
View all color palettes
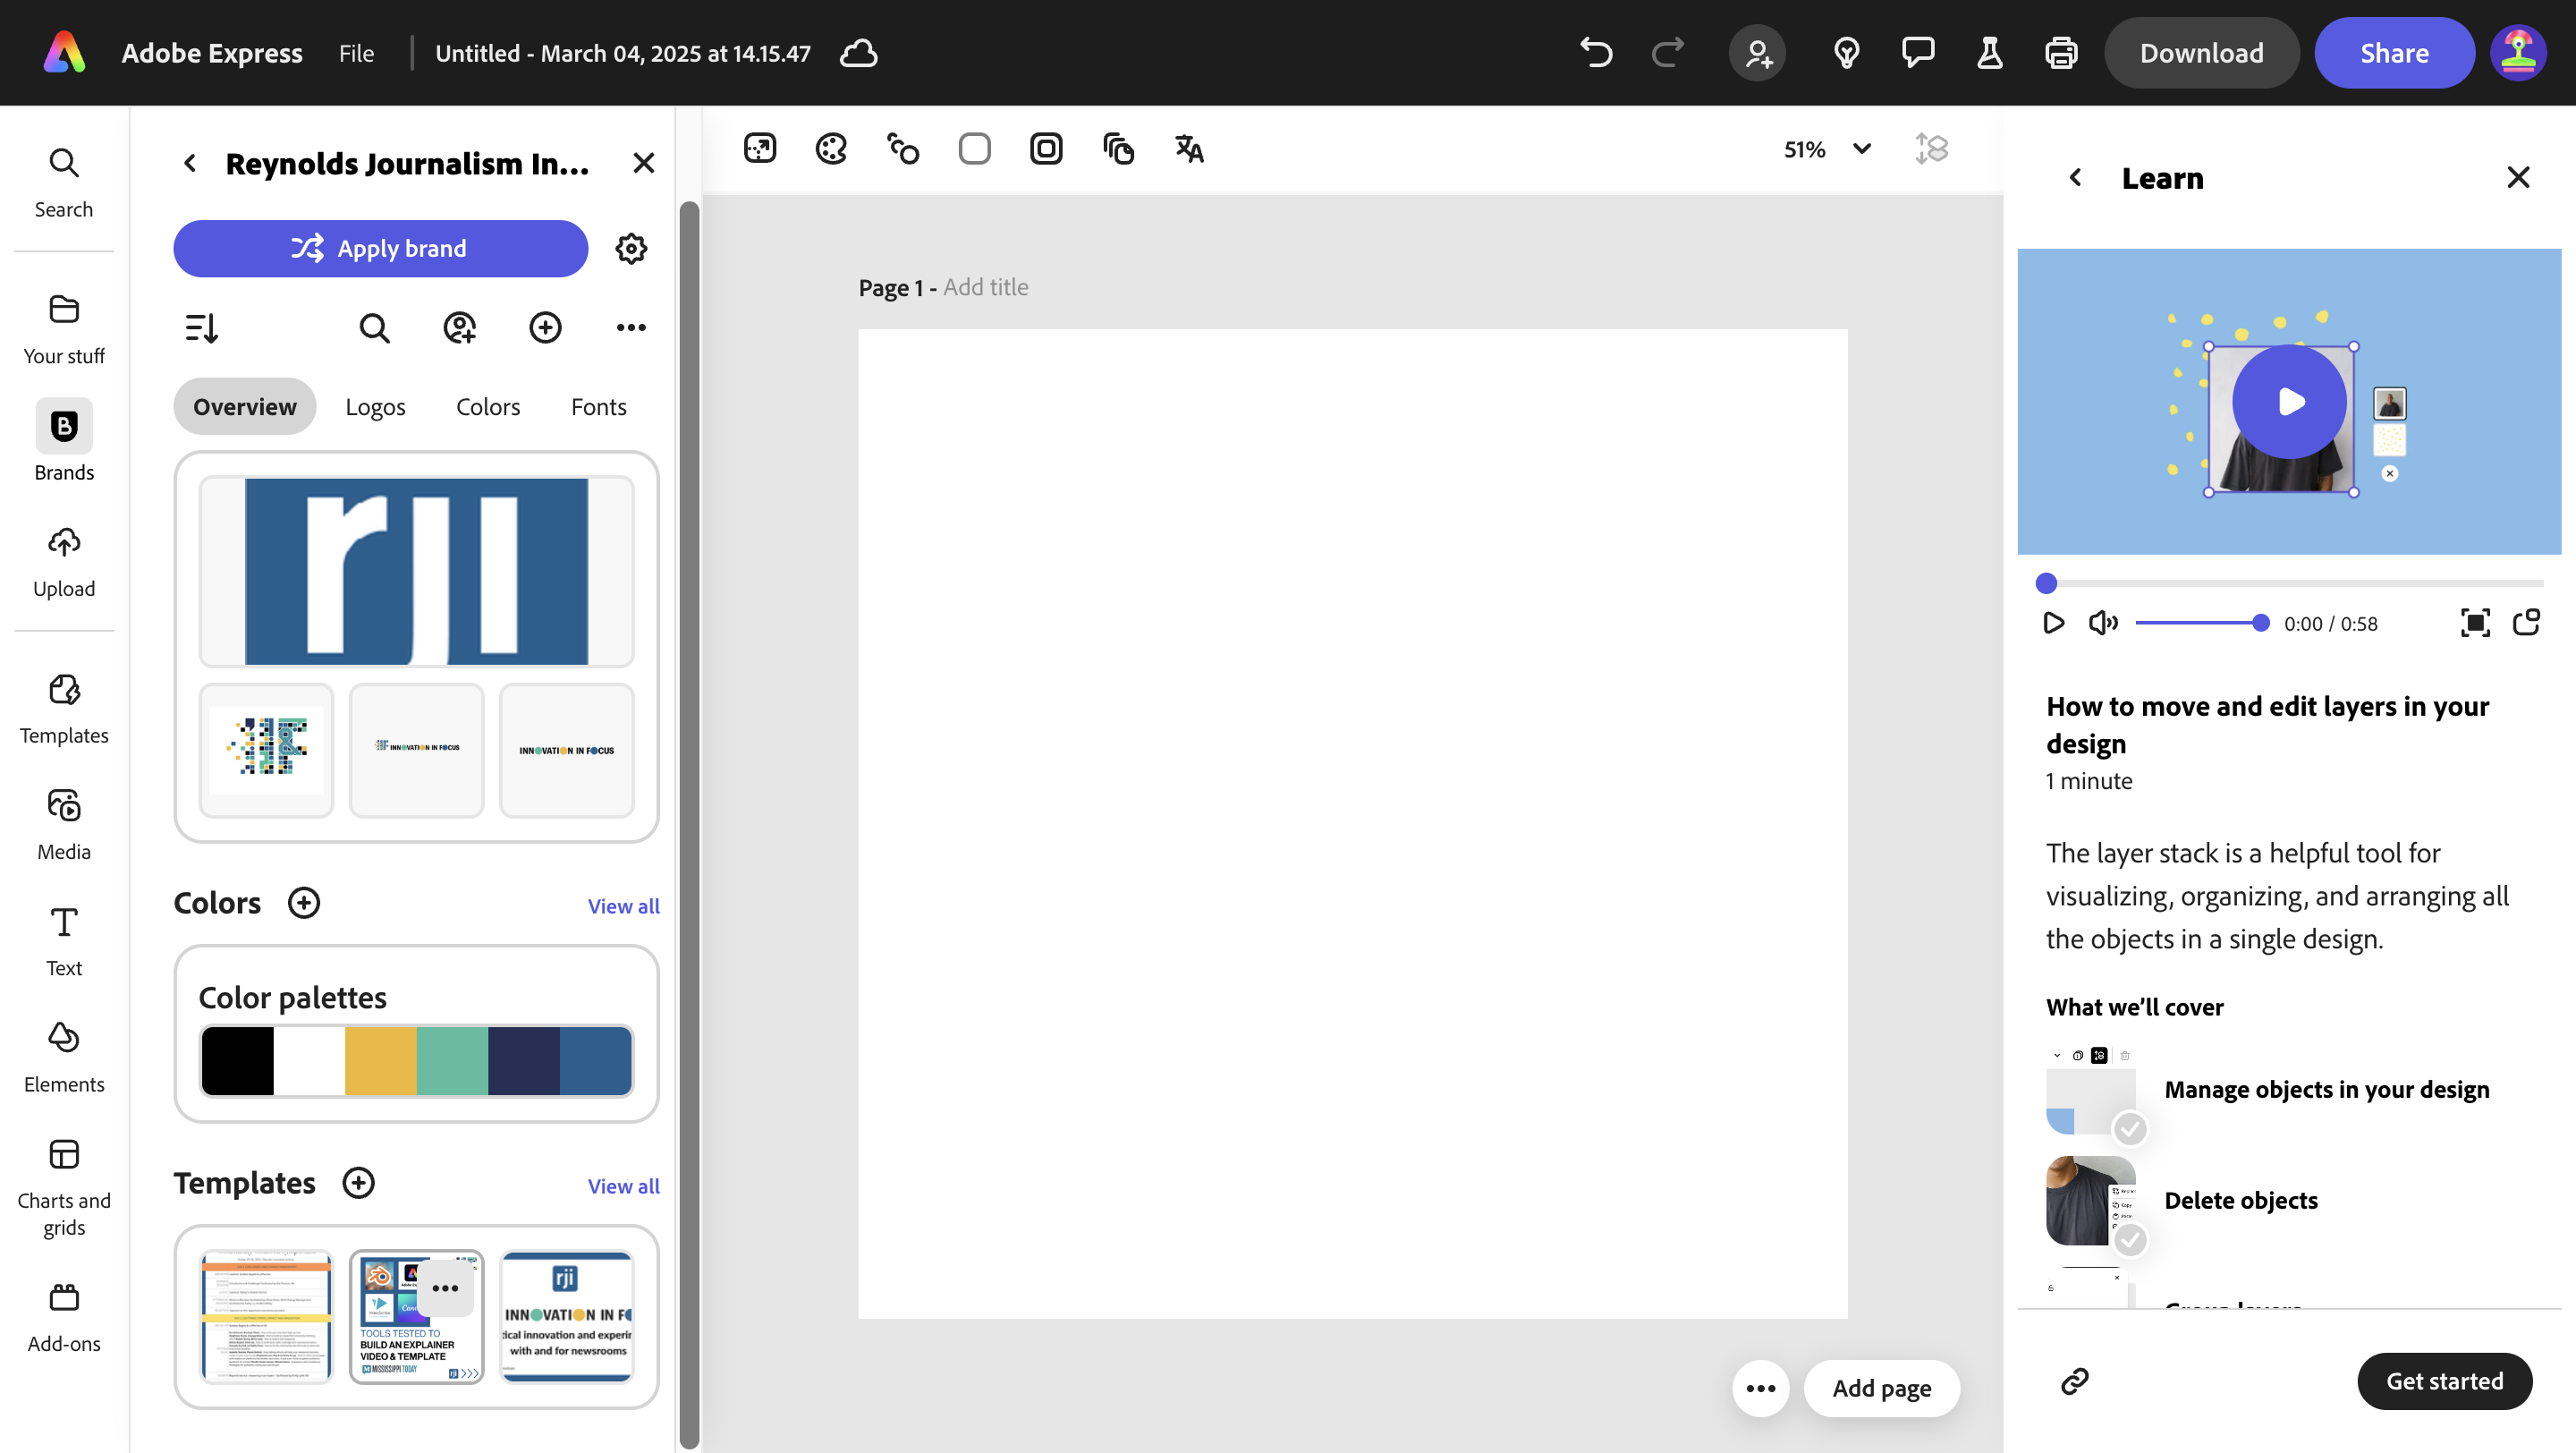pos(622,905)
